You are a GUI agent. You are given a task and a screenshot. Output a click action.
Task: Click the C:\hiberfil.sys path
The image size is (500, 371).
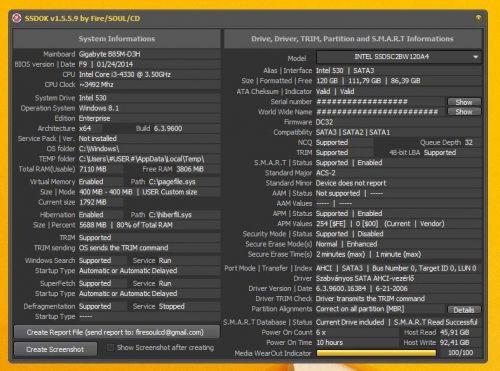170,215
